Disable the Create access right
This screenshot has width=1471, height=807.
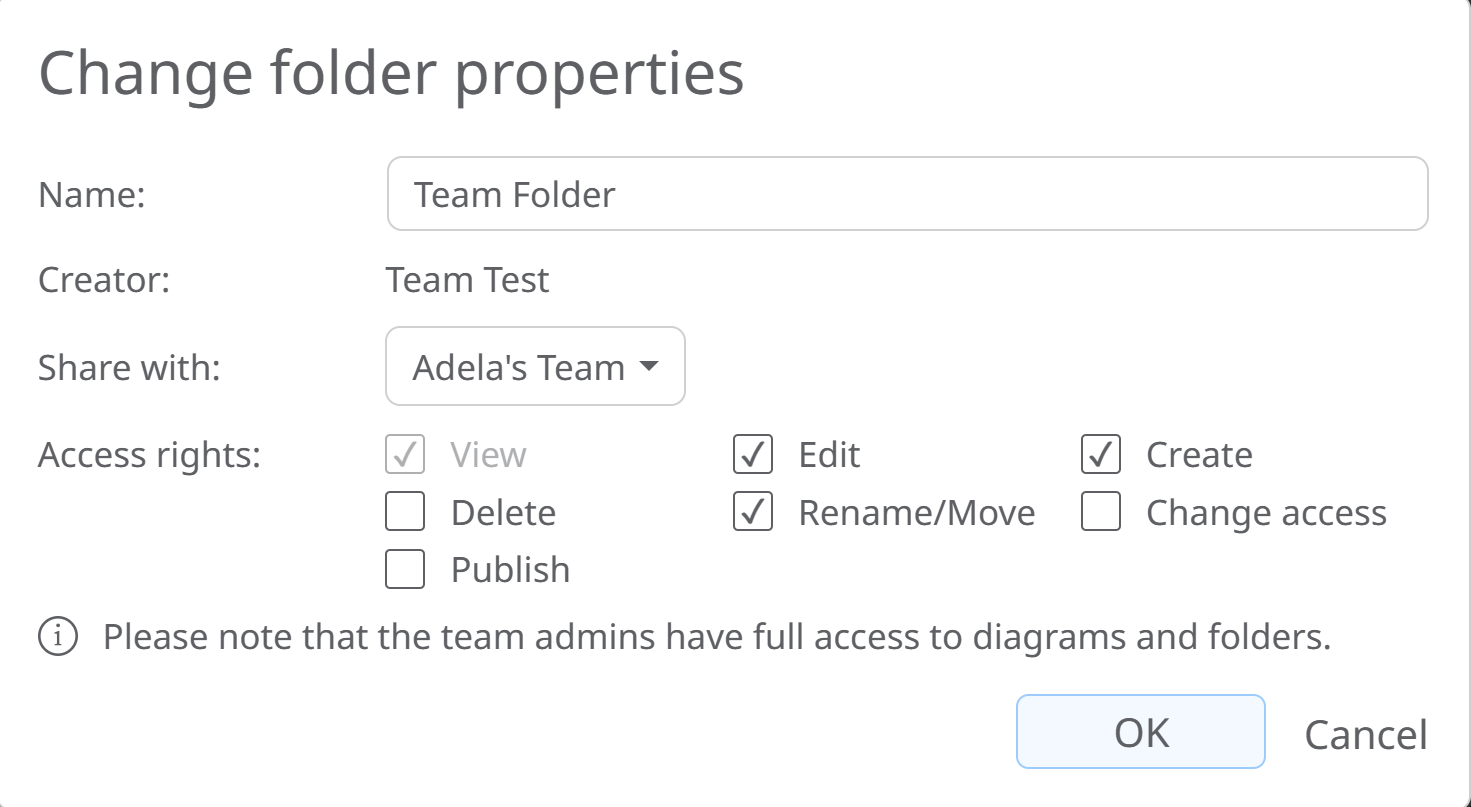(x=1100, y=455)
